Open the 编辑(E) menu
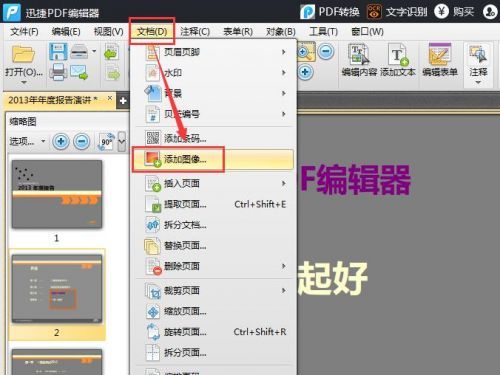The height and width of the screenshot is (375, 500). click(66, 32)
